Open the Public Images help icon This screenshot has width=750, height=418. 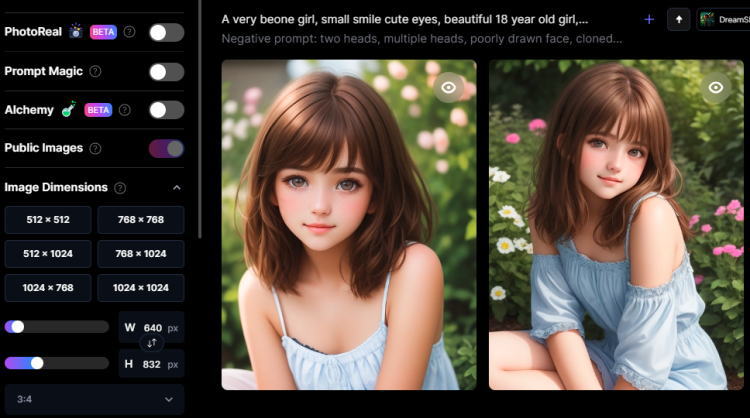click(95, 148)
